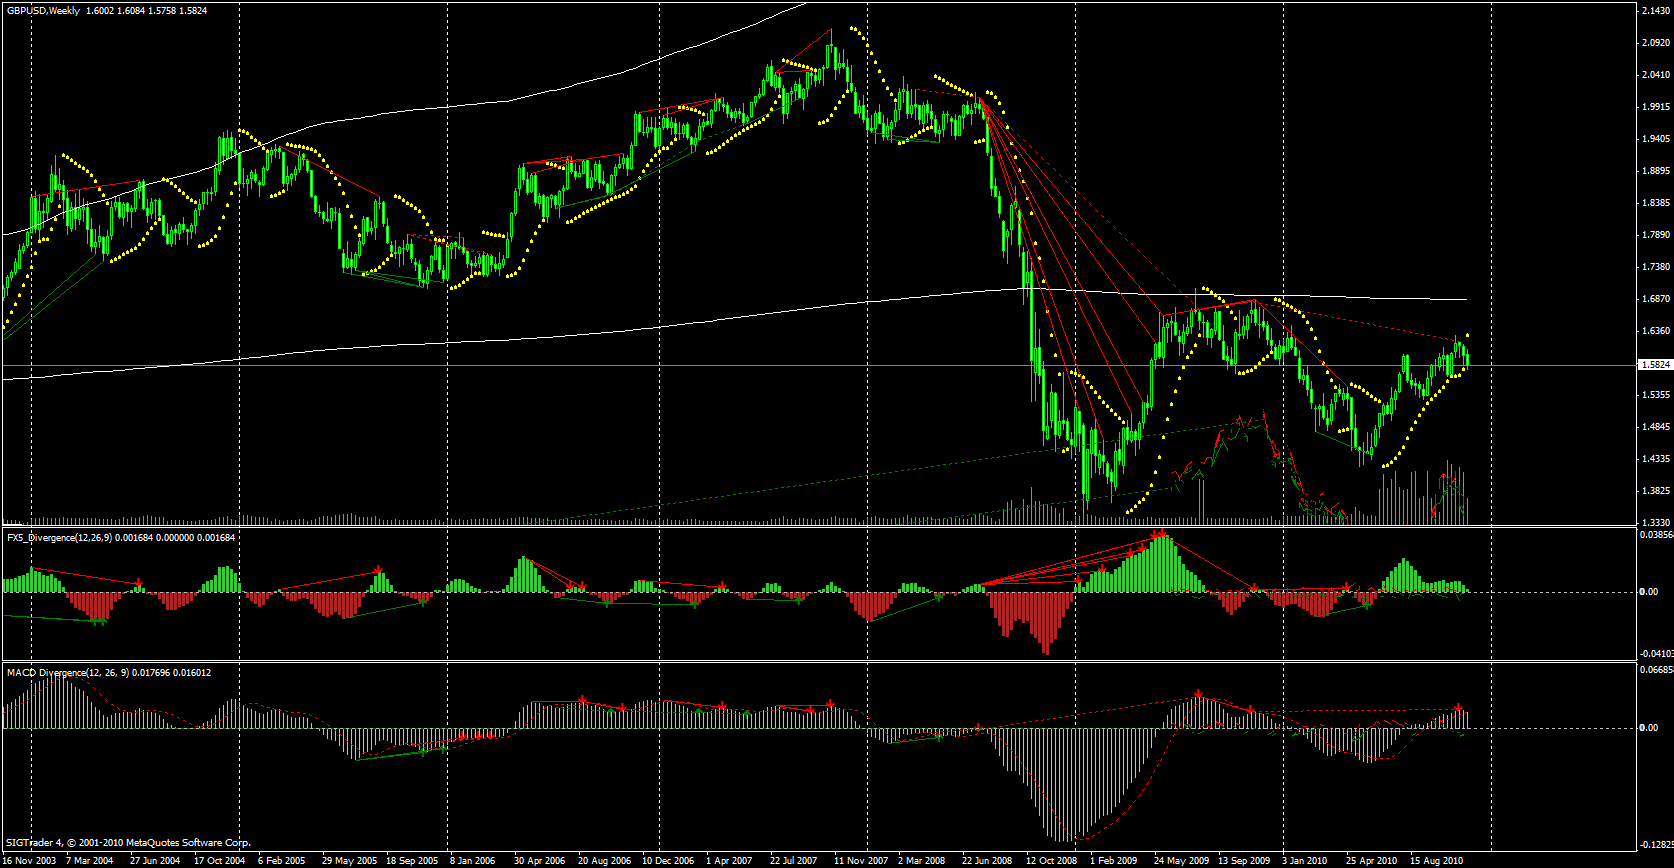Click the 3 Jan 2010 date label
1674x868 pixels.
(x=1305, y=860)
